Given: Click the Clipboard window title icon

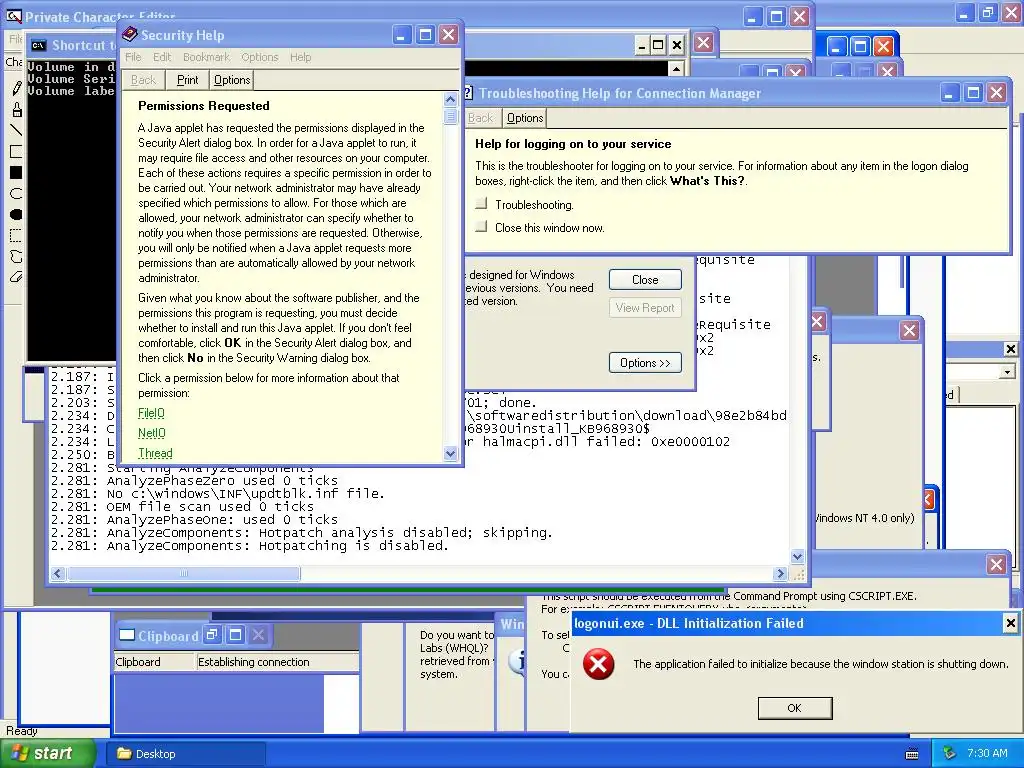Looking at the screenshot, I should (127, 635).
